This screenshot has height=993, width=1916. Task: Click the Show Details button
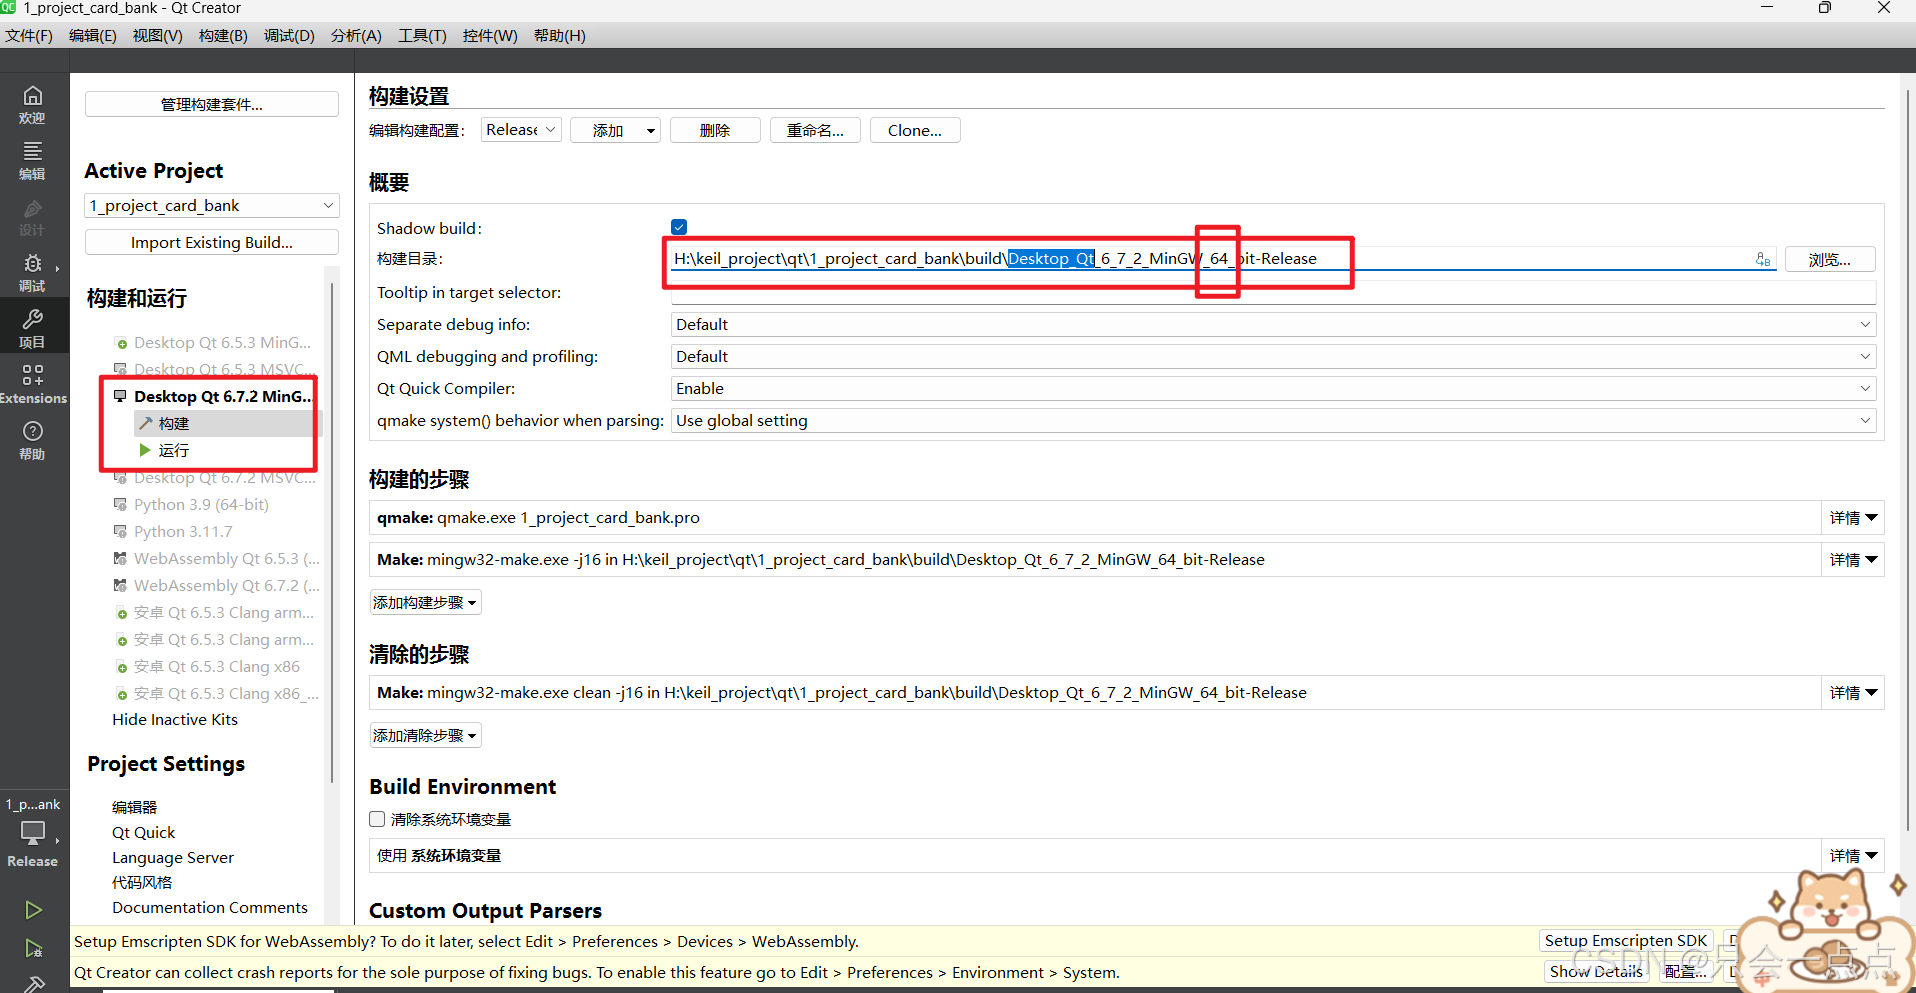coord(1596,971)
